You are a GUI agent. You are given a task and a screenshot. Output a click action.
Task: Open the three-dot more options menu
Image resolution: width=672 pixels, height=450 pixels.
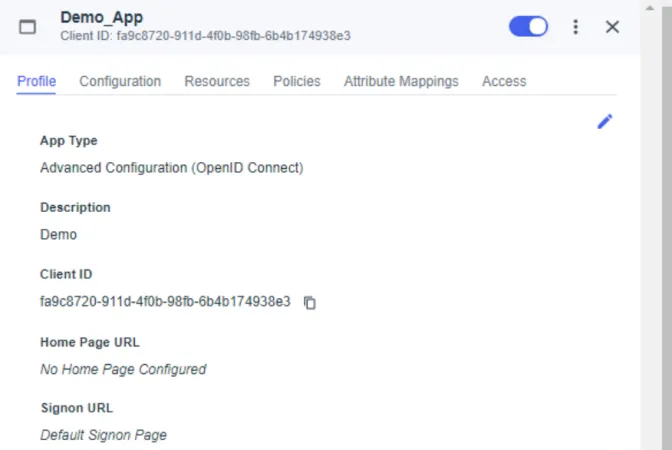click(x=576, y=27)
